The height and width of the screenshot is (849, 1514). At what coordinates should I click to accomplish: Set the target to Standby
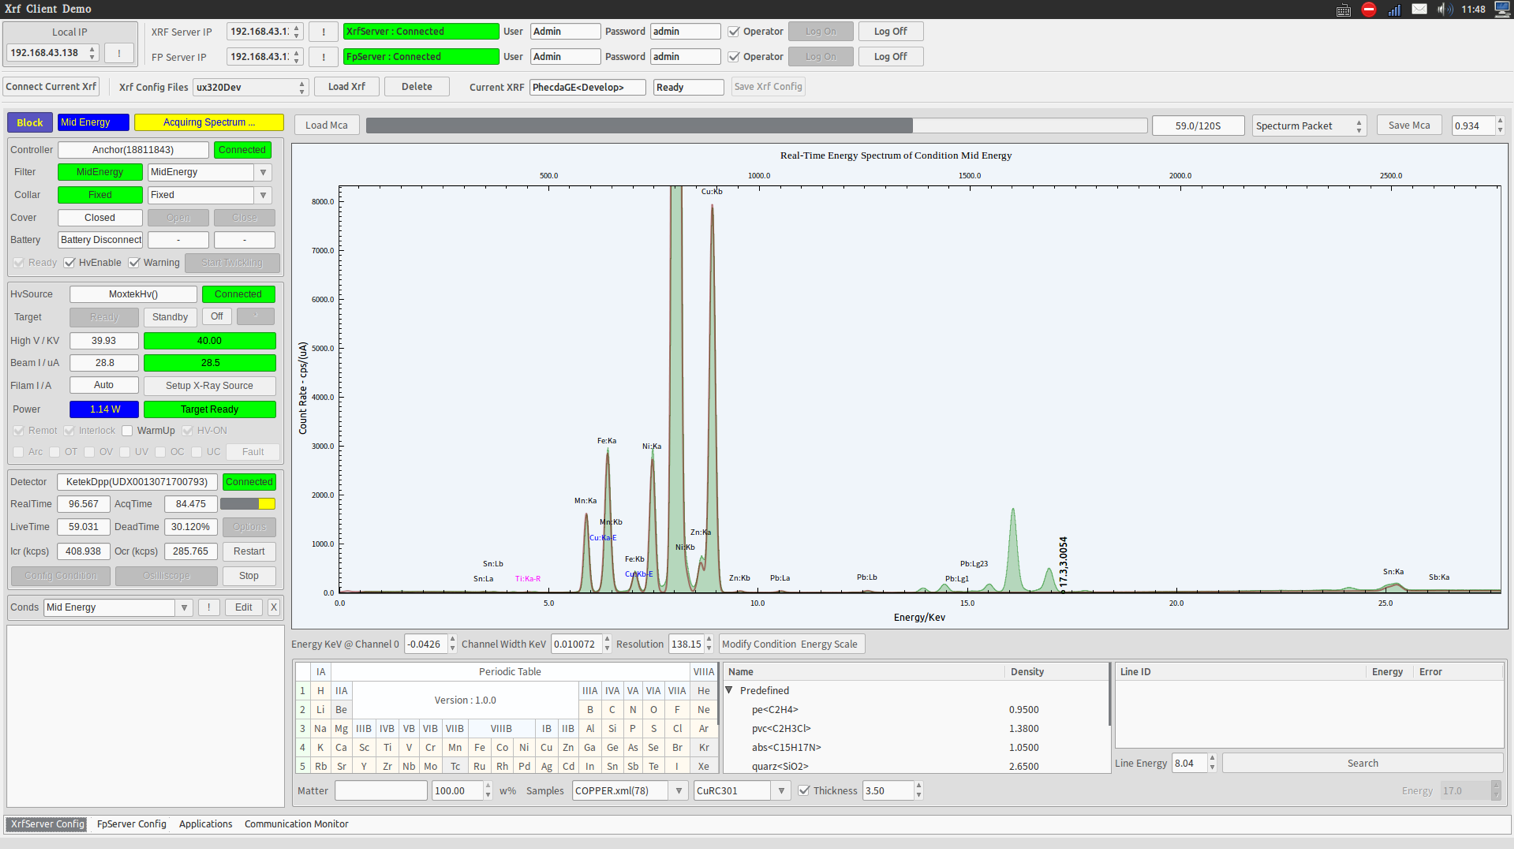click(x=170, y=317)
